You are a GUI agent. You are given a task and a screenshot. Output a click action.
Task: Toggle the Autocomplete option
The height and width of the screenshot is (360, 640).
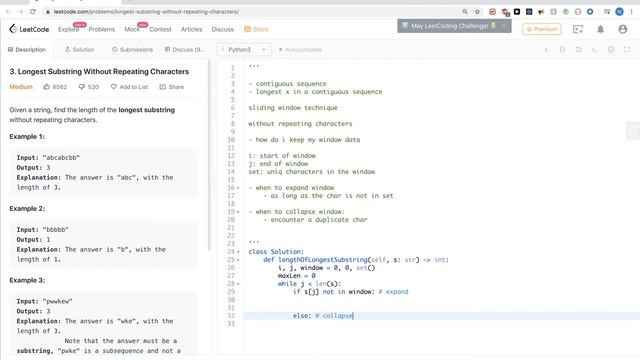coord(300,49)
